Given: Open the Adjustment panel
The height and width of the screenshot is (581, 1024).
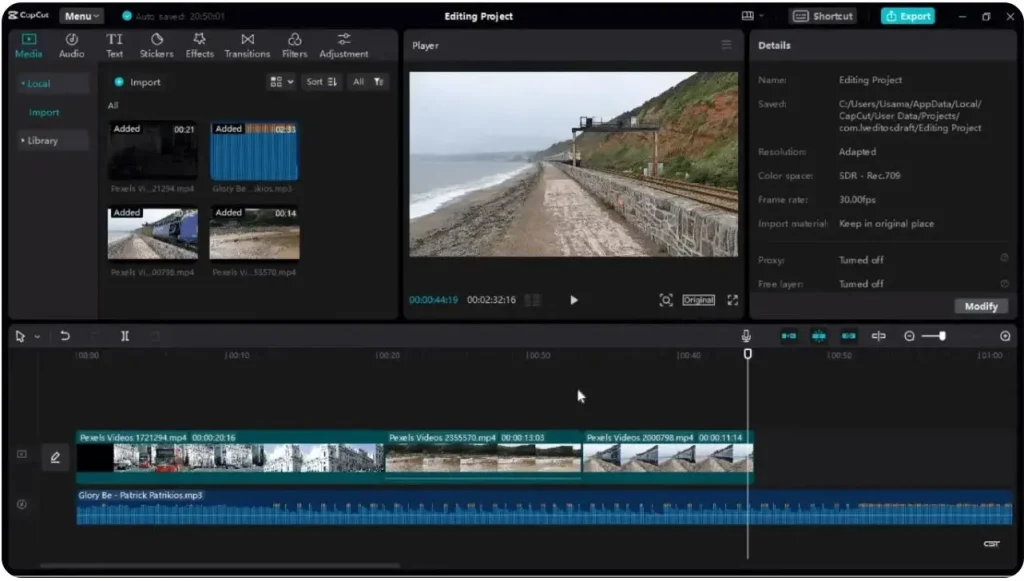Looking at the screenshot, I should (343, 45).
